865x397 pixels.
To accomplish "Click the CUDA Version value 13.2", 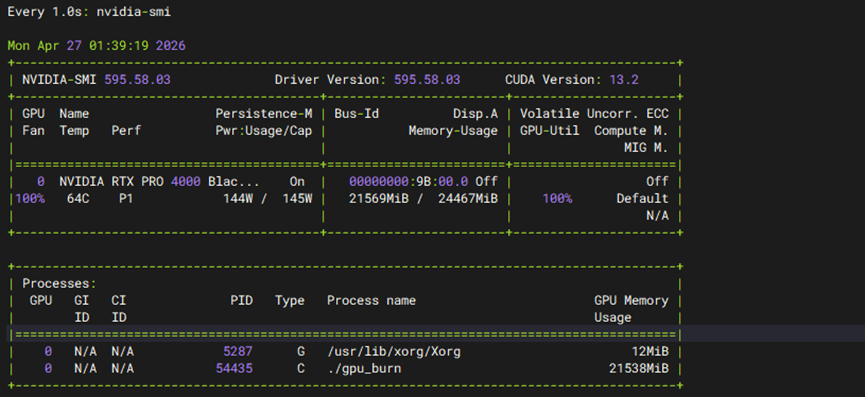I will point(624,80).
